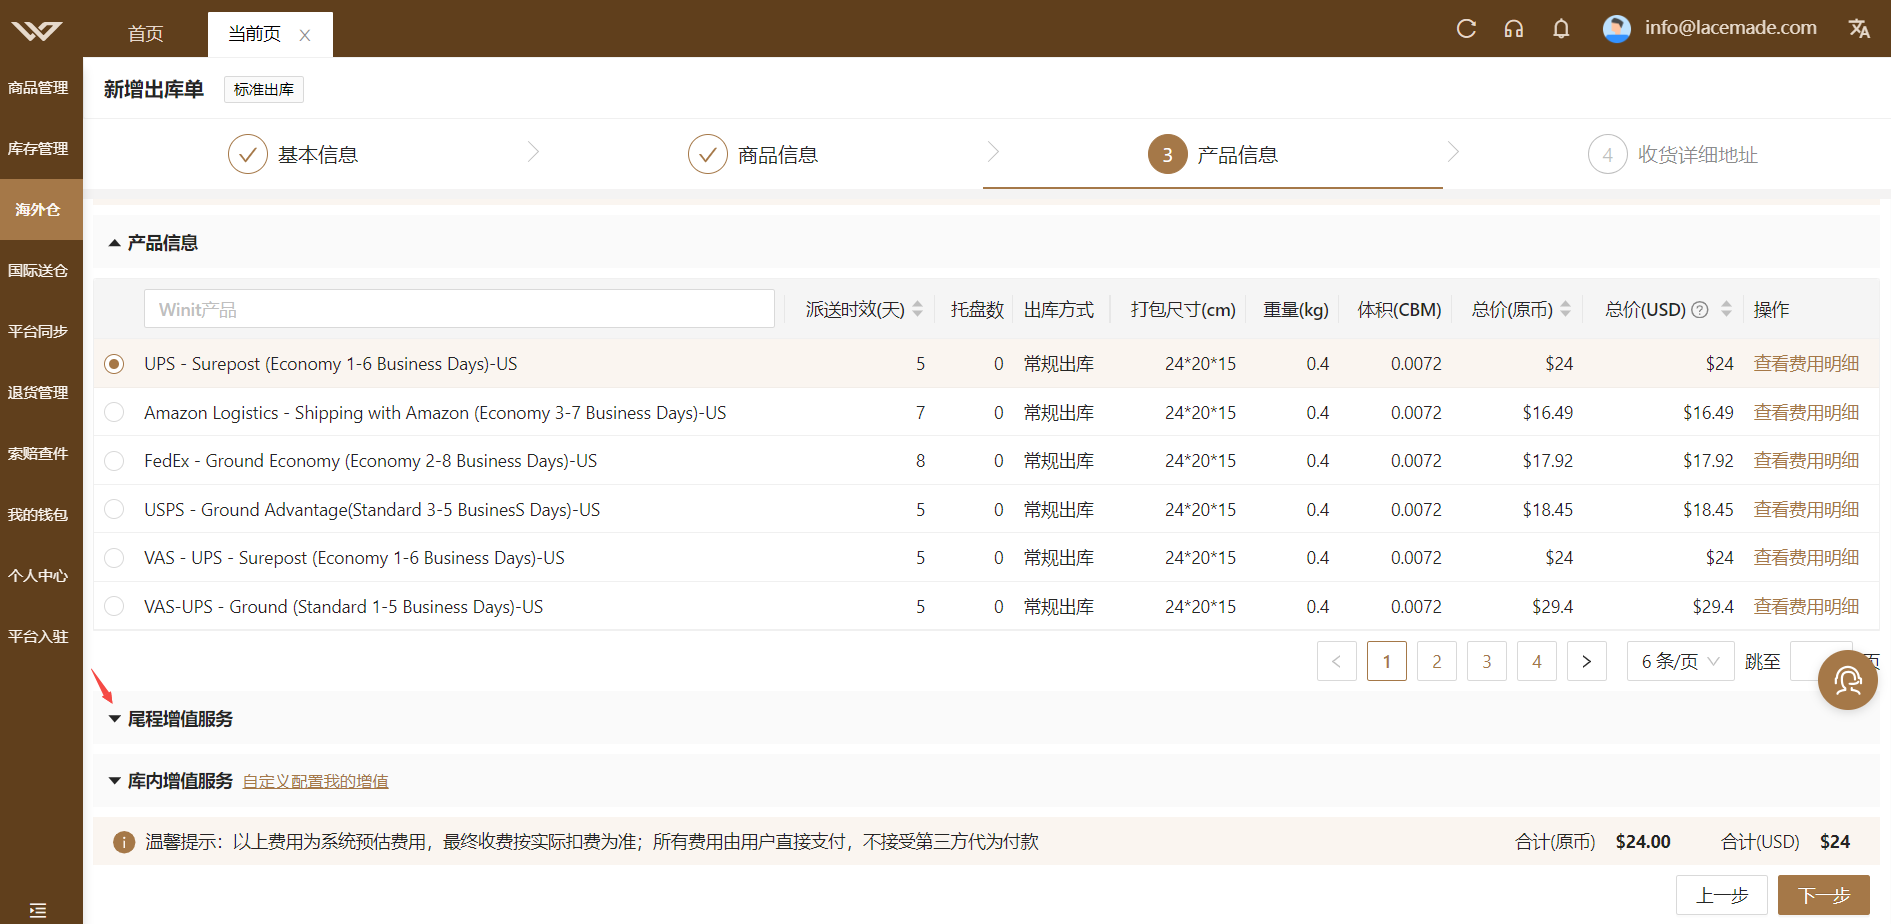The image size is (1891, 924).
Task: Go to page 2
Action: (x=1437, y=661)
